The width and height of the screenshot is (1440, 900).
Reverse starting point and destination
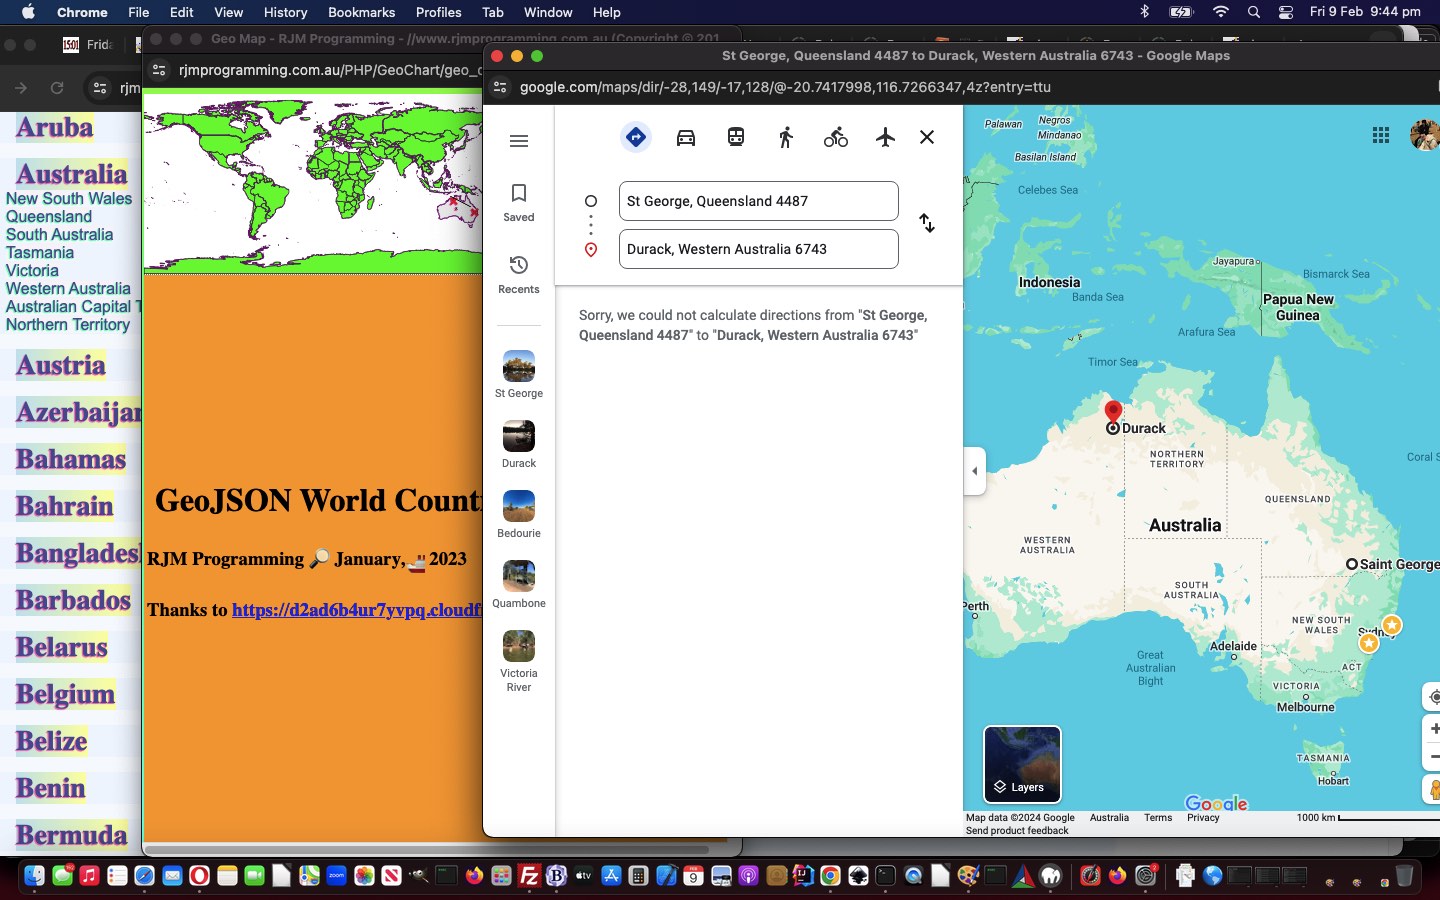pyautogui.click(x=927, y=223)
